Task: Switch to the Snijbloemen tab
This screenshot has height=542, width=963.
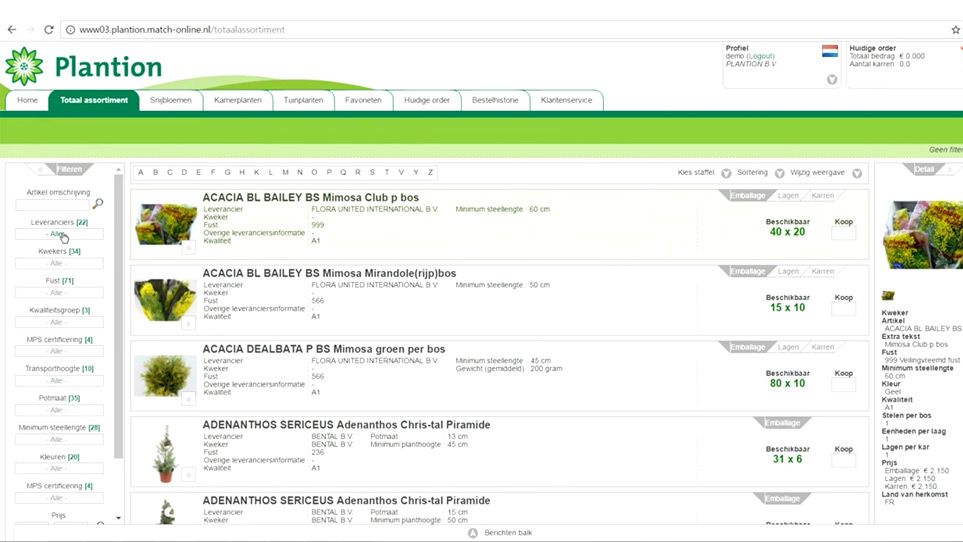Action: 170,100
